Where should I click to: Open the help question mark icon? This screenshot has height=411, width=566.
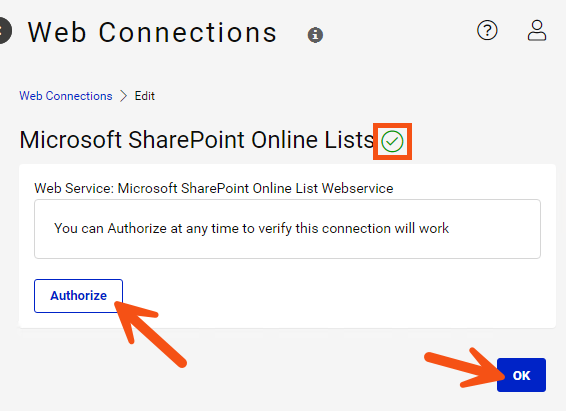(x=487, y=30)
